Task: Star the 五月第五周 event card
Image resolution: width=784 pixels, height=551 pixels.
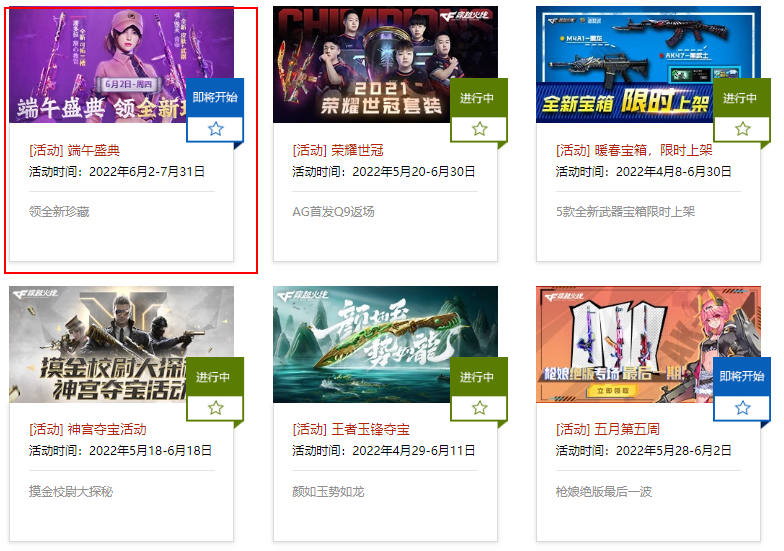Action: [x=742, y=408]
